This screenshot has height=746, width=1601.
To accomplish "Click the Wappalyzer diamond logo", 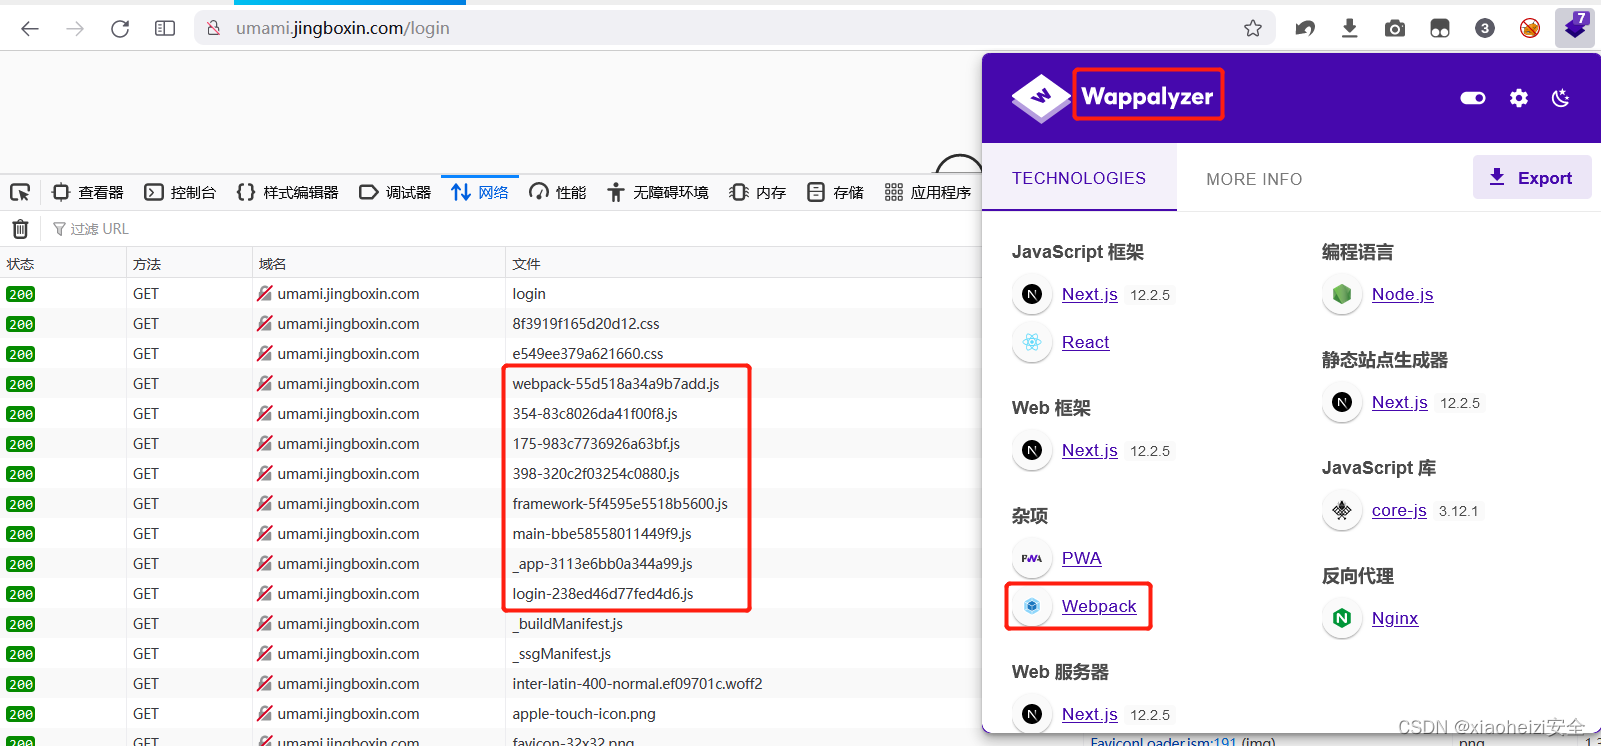I will pyautogui.click(x=1040, y=97).
